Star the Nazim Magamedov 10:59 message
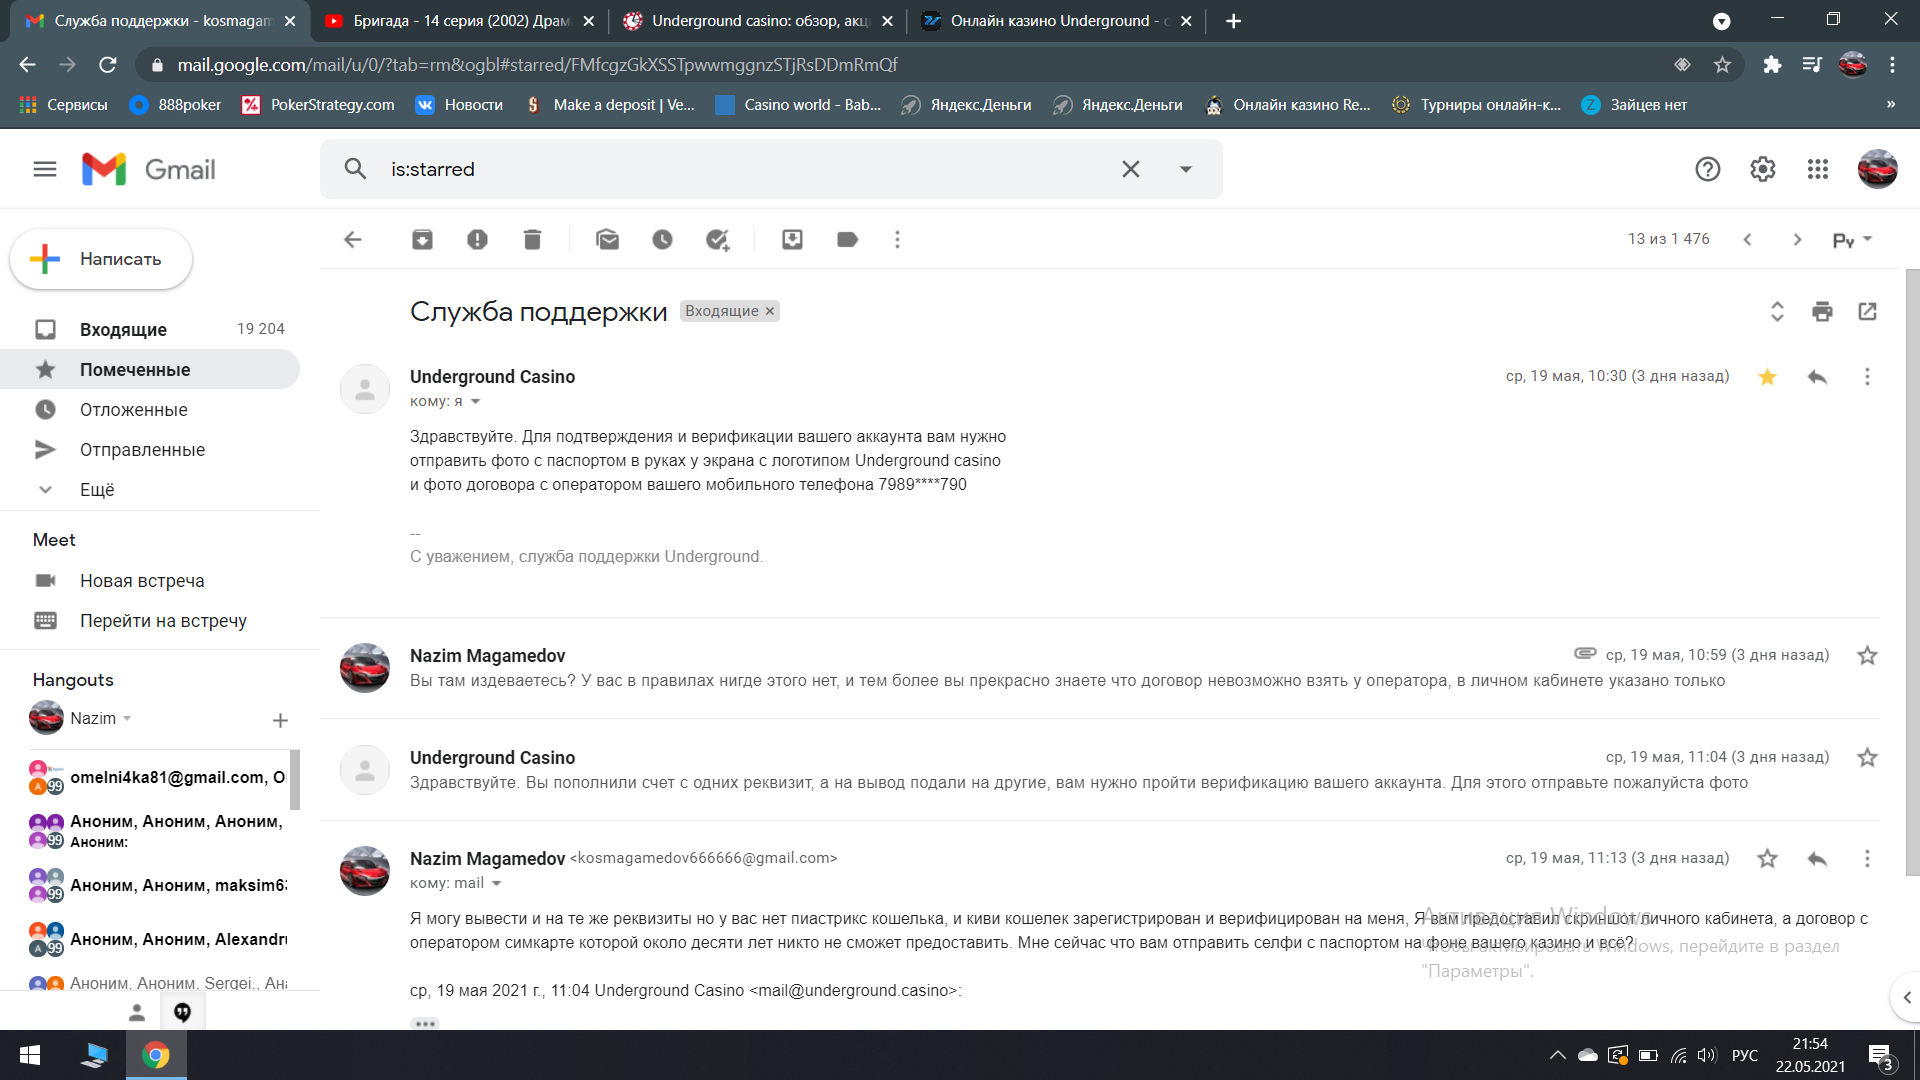 pyautogui.click(x=1867, y=655)
